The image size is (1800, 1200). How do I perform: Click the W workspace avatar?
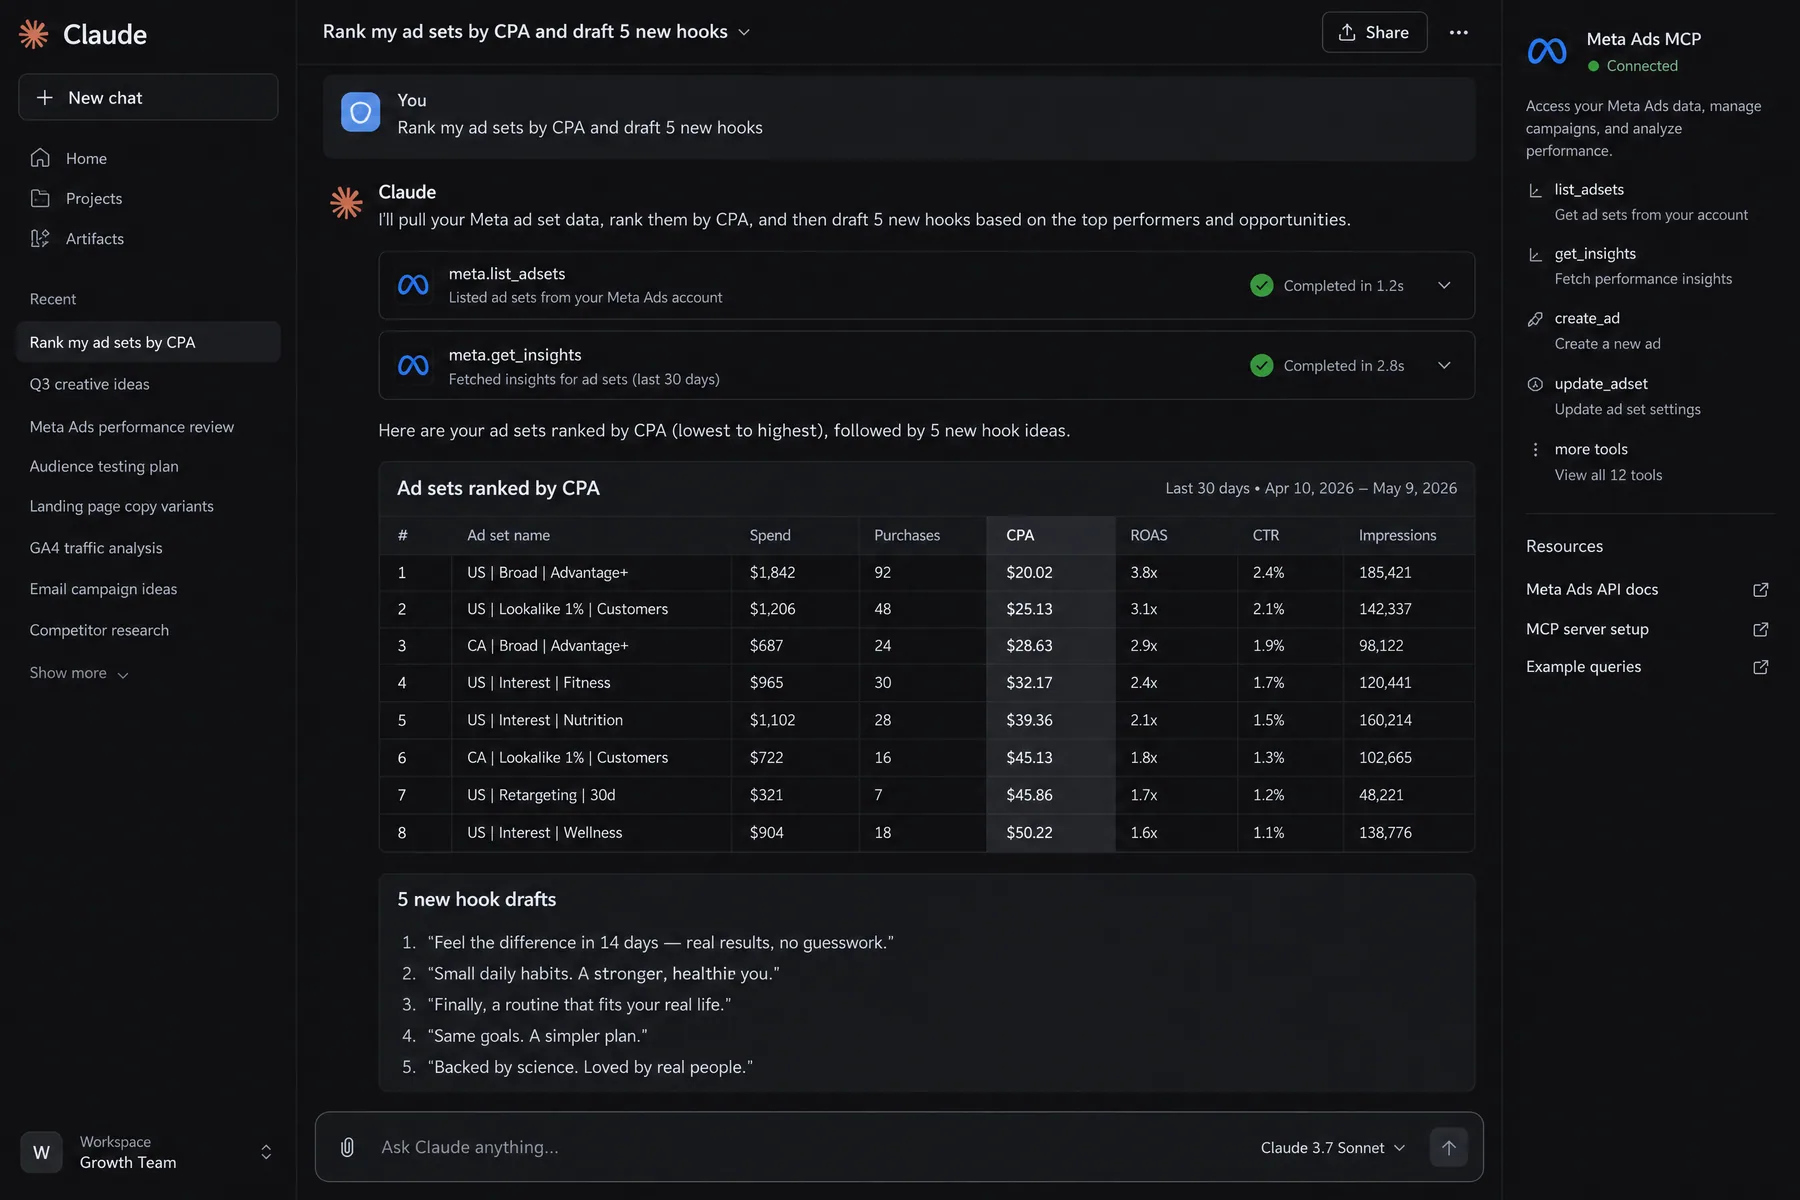(x=41, y=1152)
